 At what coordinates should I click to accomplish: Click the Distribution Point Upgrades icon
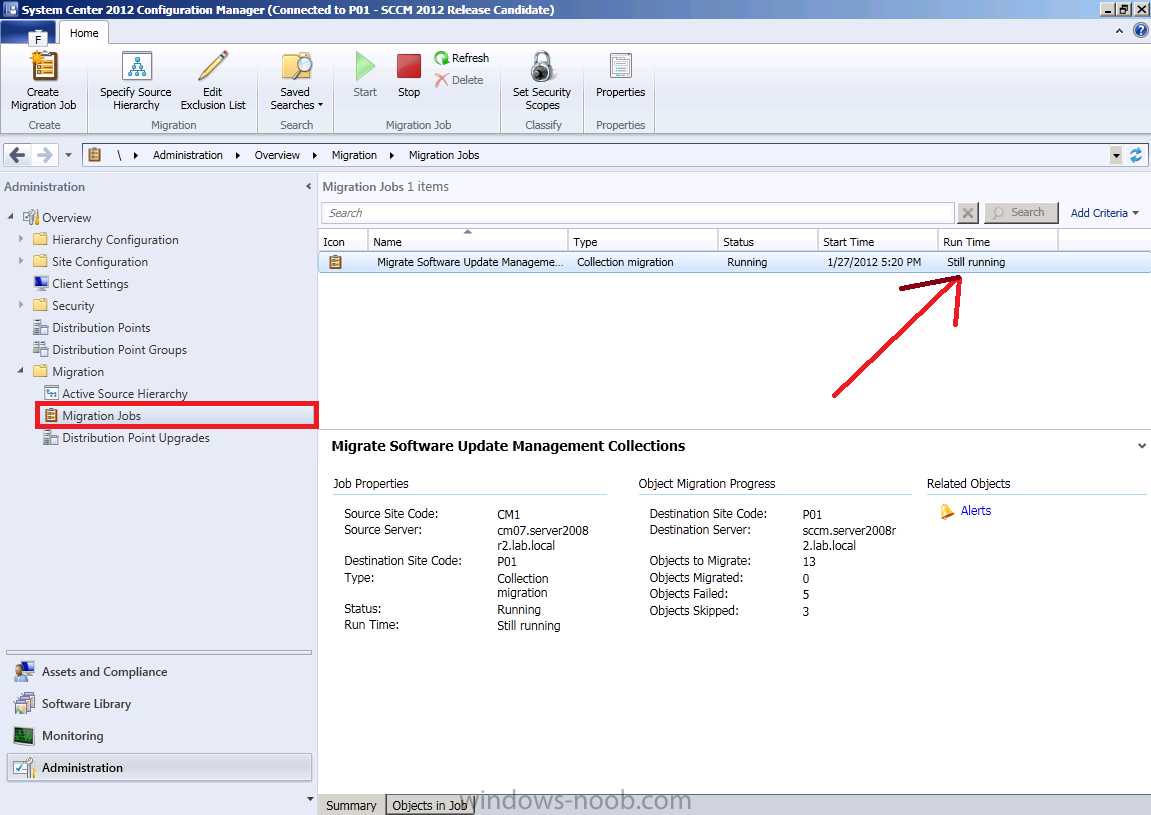[x=51, y=438]
